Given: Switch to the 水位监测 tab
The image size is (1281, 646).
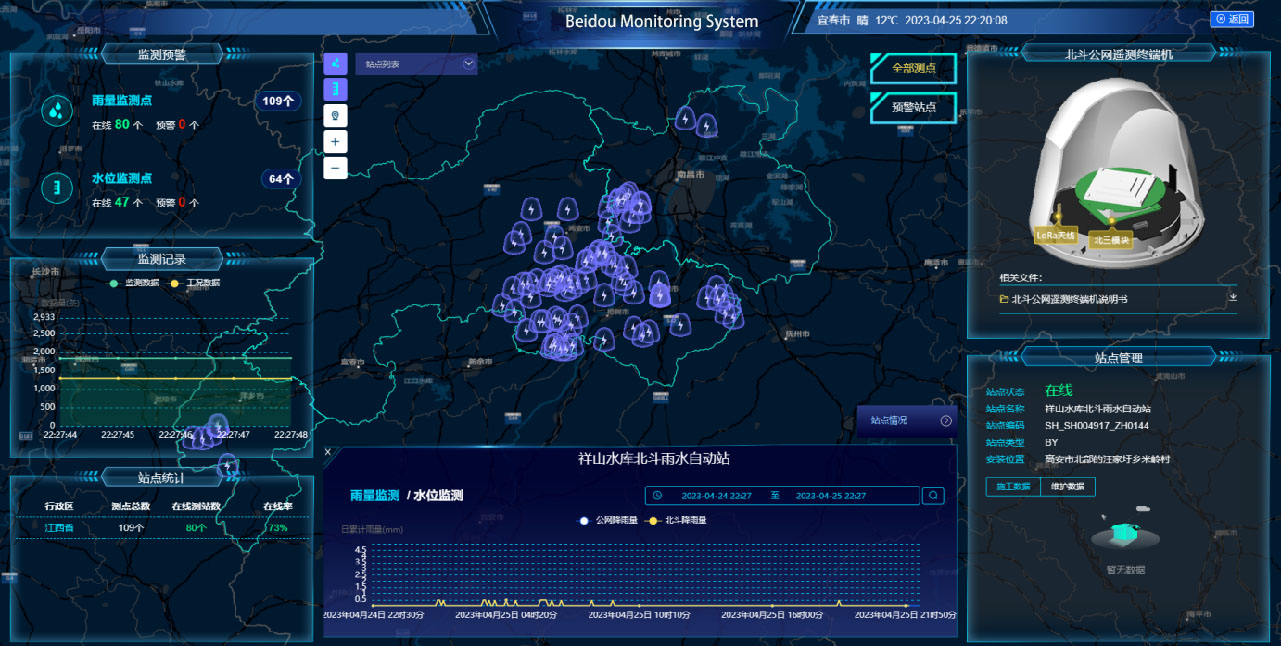Looking at the screenshot, I should point(438,495).
